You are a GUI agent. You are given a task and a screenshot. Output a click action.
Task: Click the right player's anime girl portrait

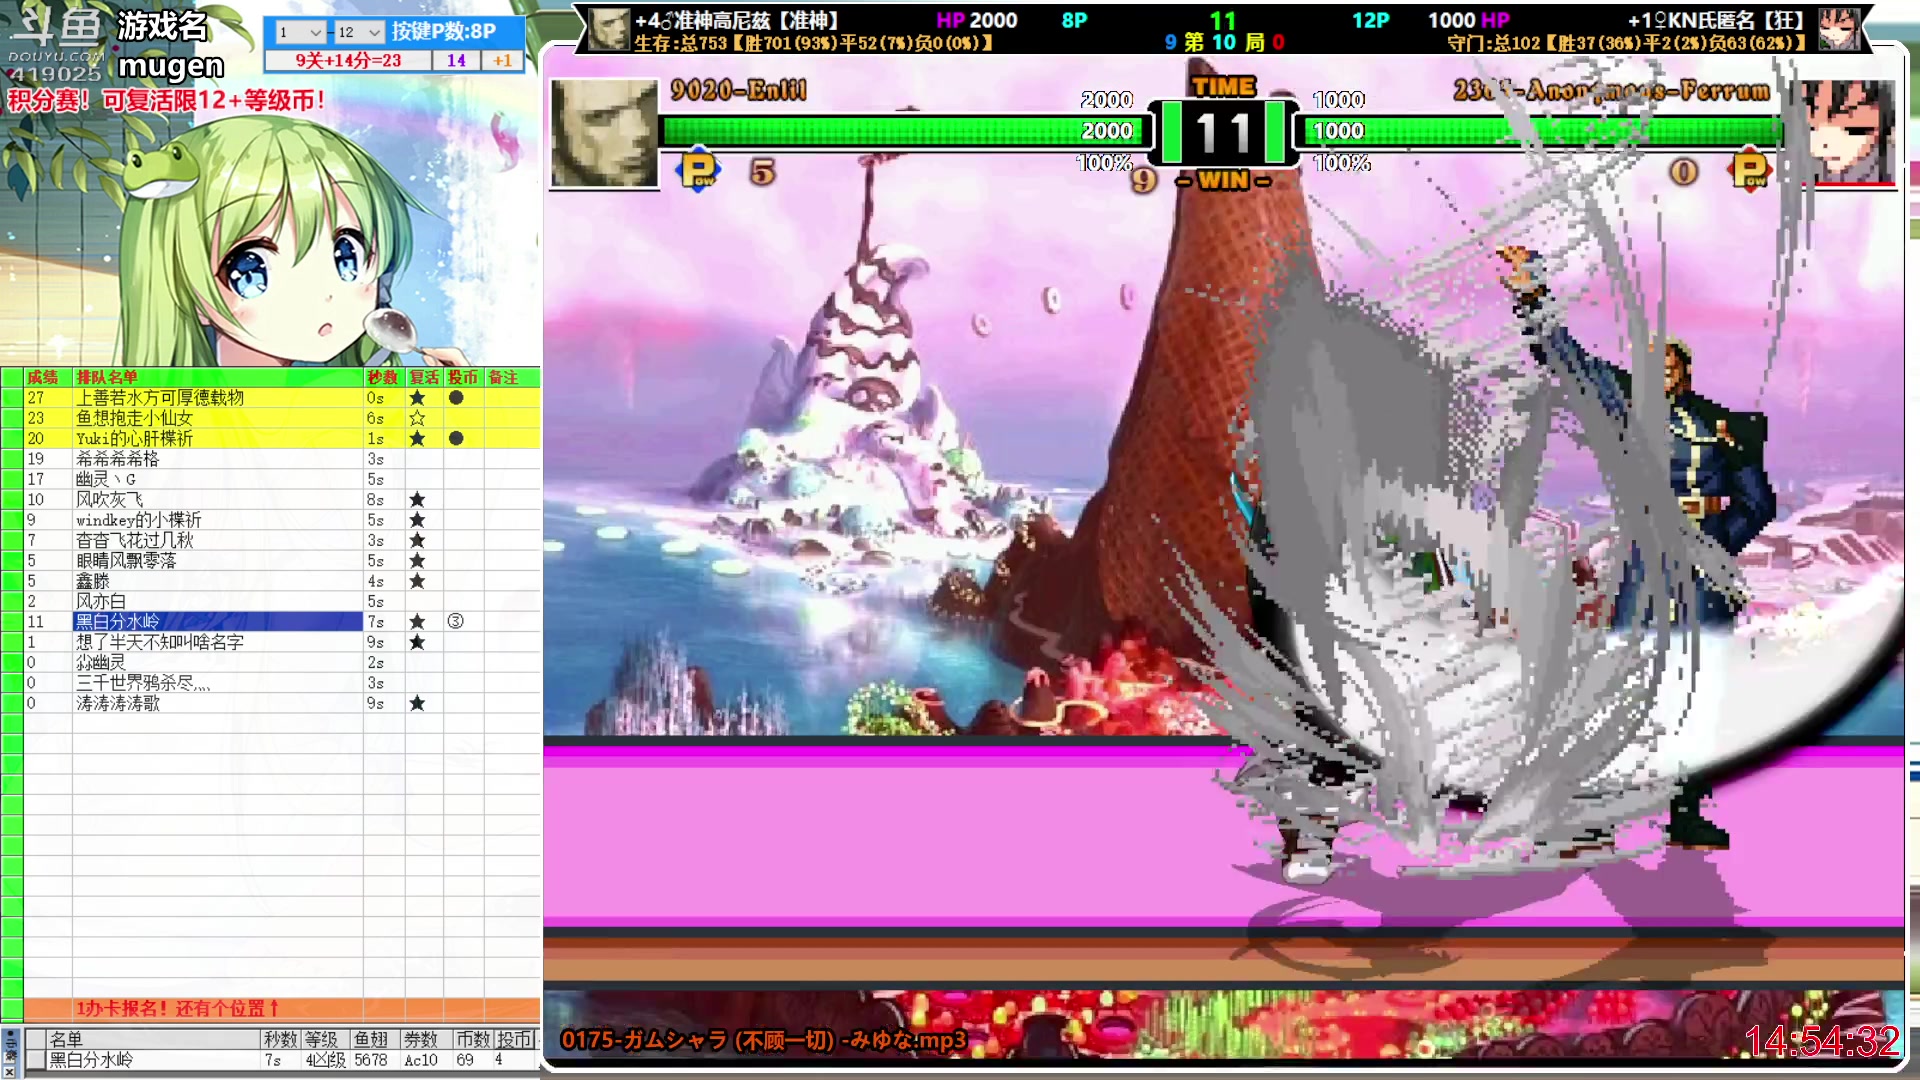click(1848, 133)
